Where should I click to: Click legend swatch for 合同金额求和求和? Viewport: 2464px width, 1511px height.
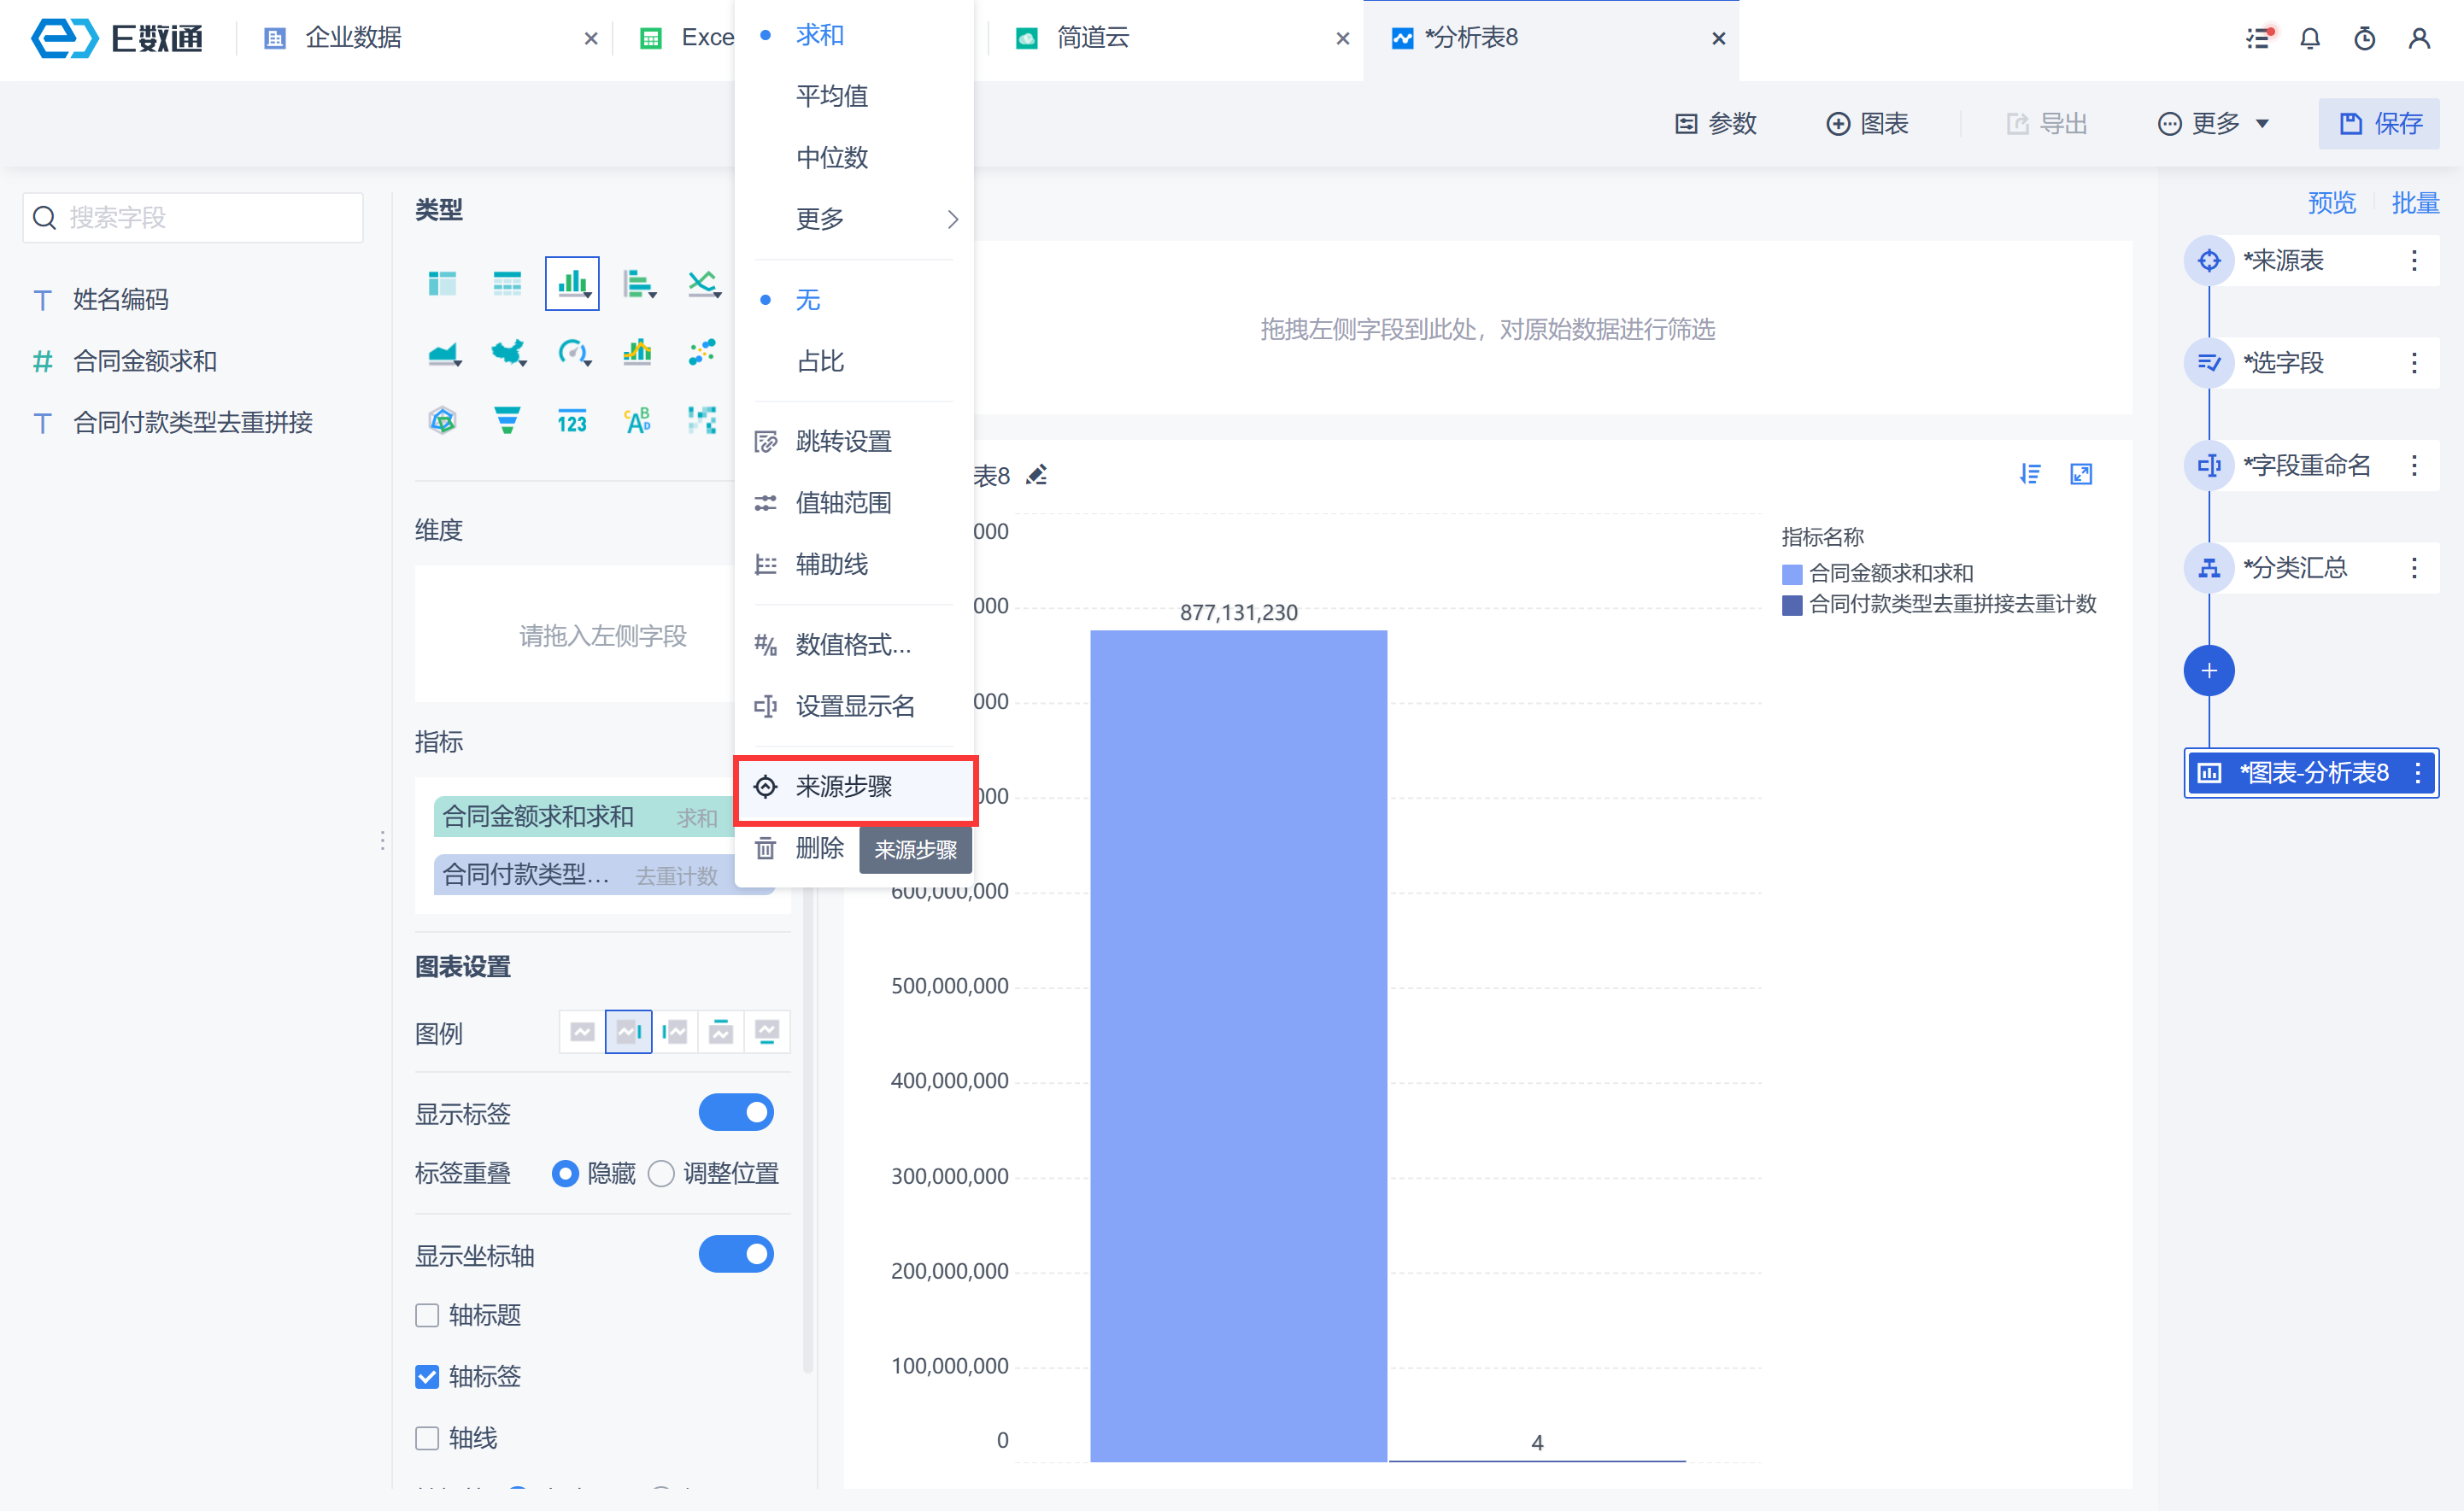(1792, 574)
